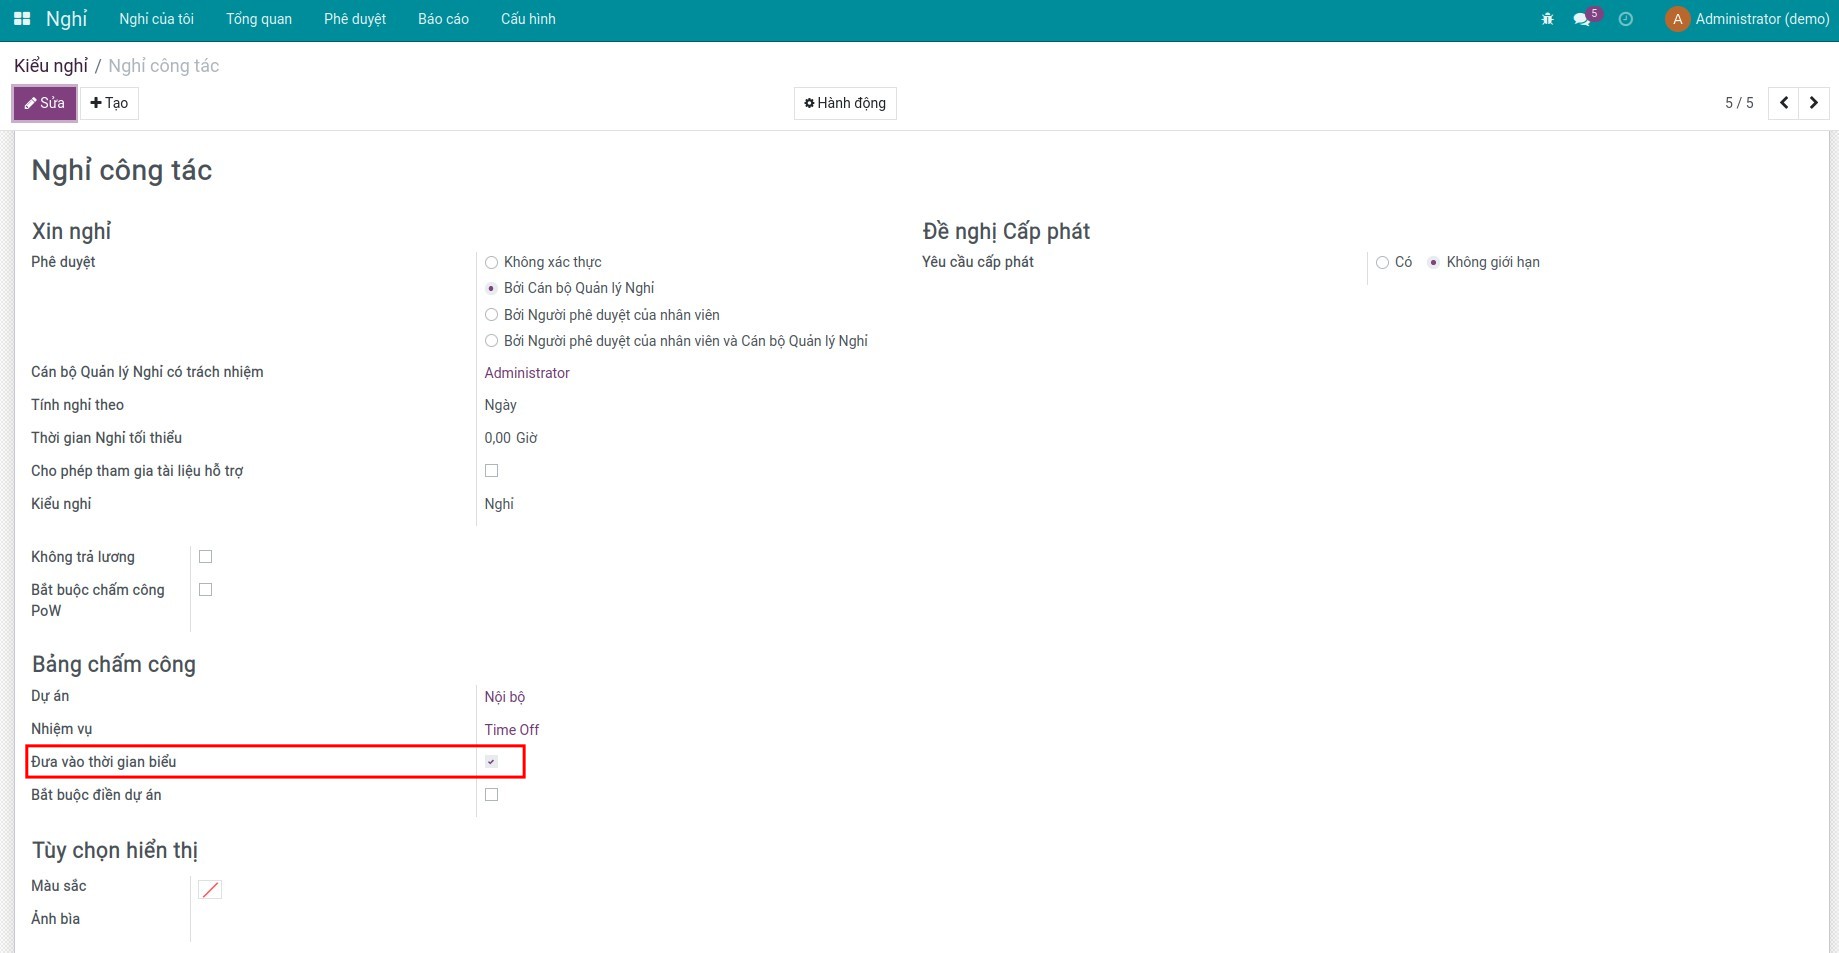Click Kiểu nghỉ breadcrumb
This screenshot has width=1839, height=953.
(51, 66)
